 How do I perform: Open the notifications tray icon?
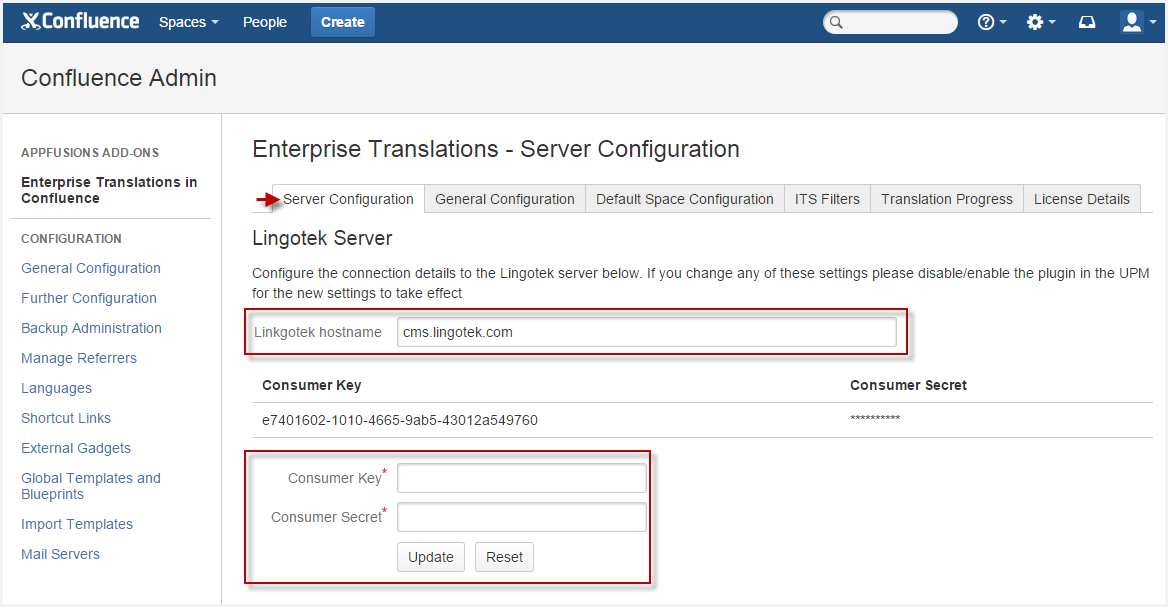(x=1087, y=22)
